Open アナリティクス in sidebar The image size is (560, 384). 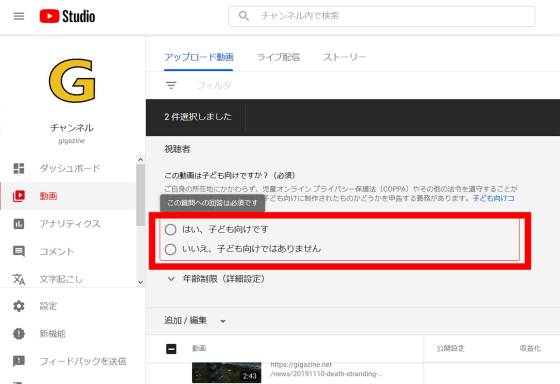click(x=68, y=224)
